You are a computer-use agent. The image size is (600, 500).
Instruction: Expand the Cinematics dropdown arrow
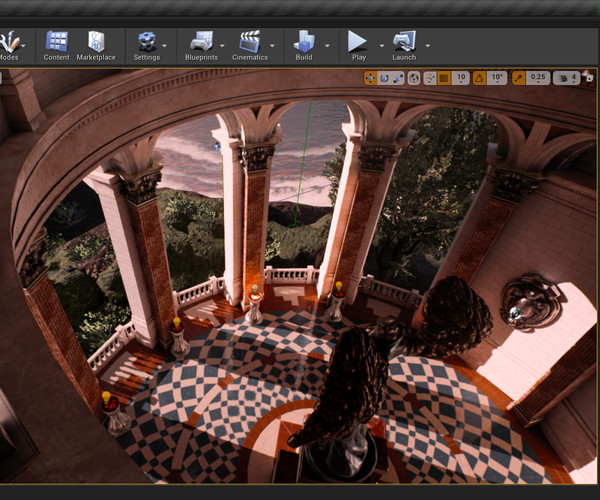pyautogui.click(x=272, y=46)
